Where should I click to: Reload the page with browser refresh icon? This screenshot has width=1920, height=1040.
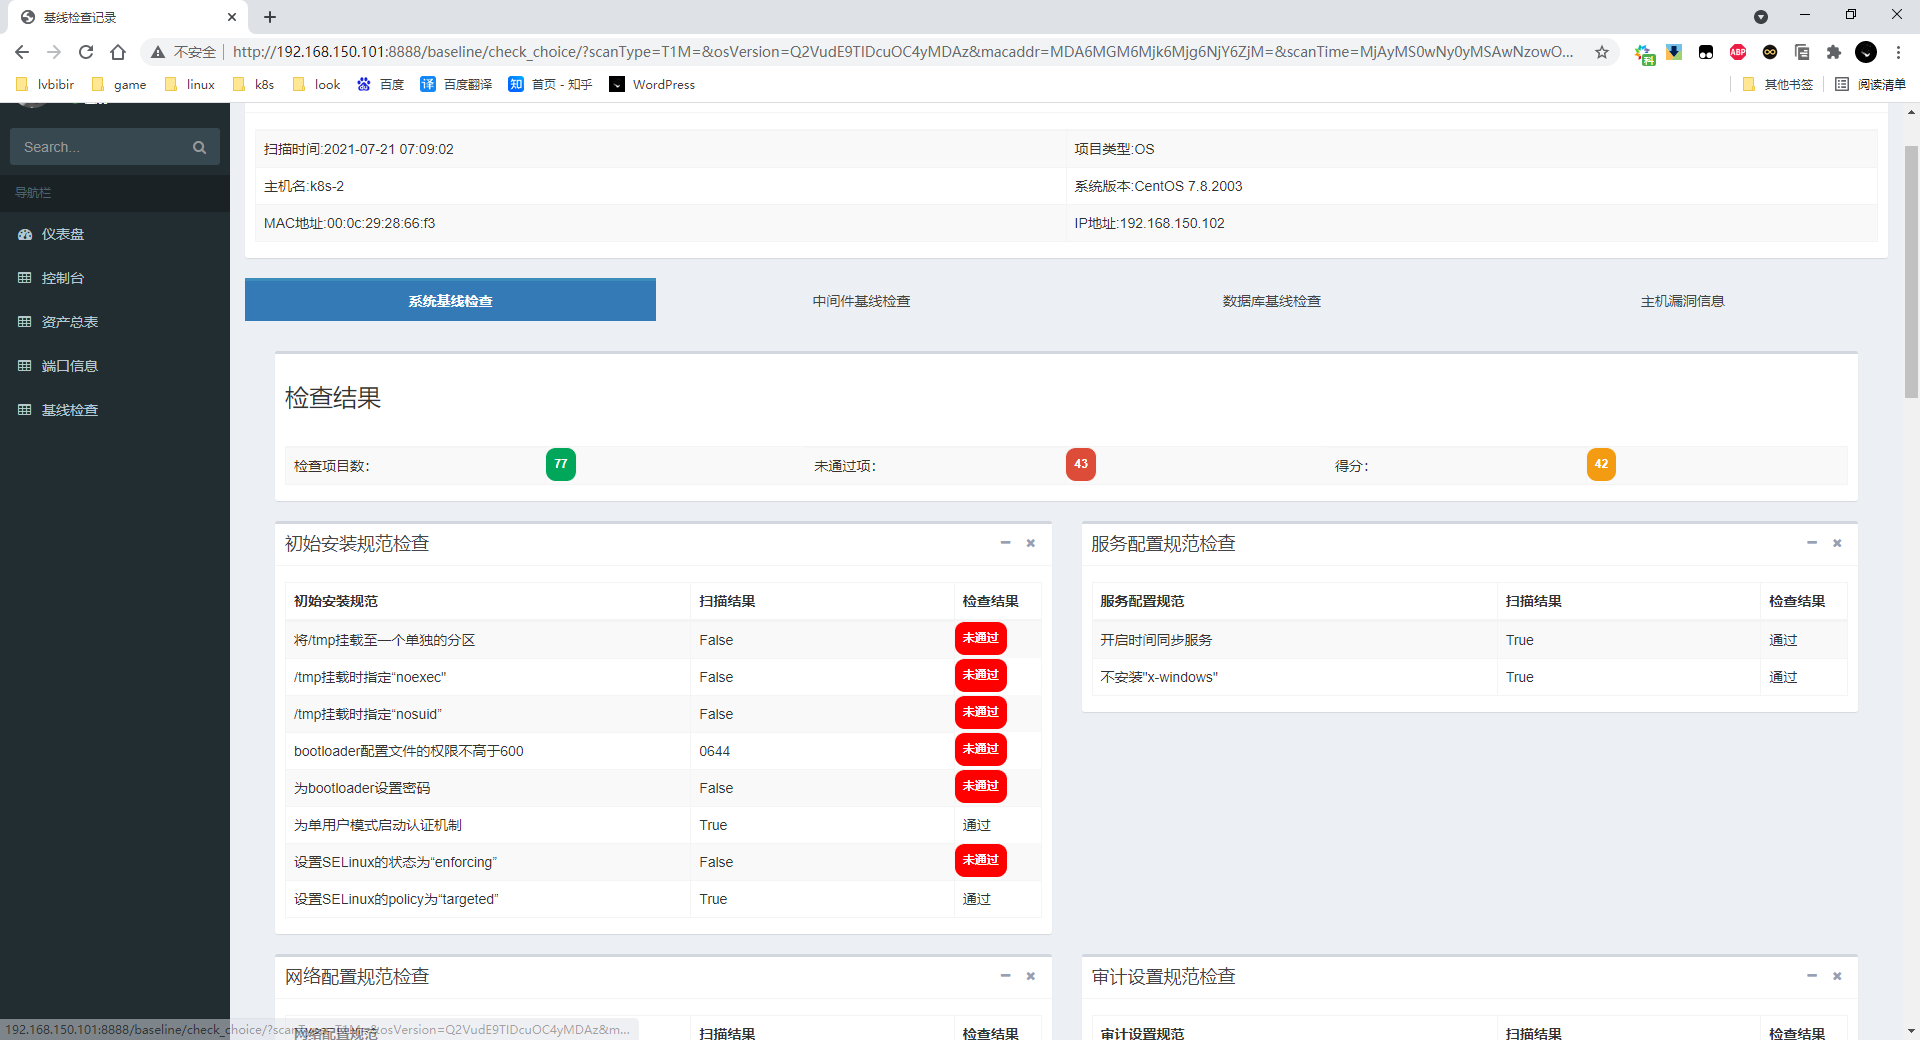tap(86, 52)
